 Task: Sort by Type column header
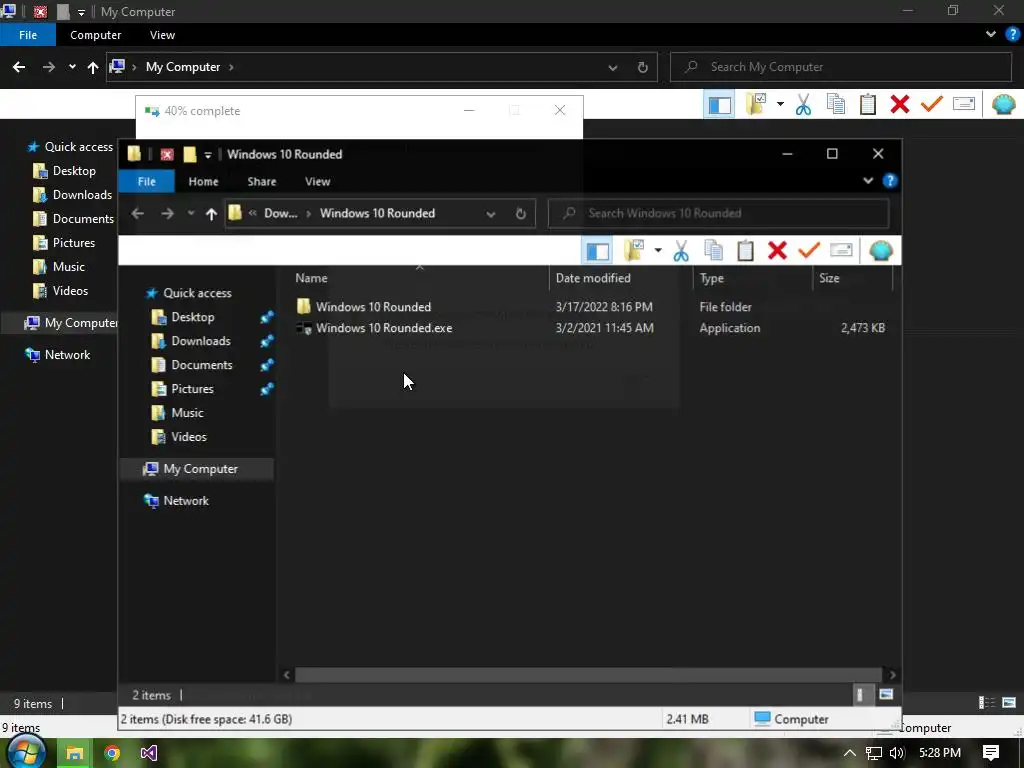coord(712,278)
